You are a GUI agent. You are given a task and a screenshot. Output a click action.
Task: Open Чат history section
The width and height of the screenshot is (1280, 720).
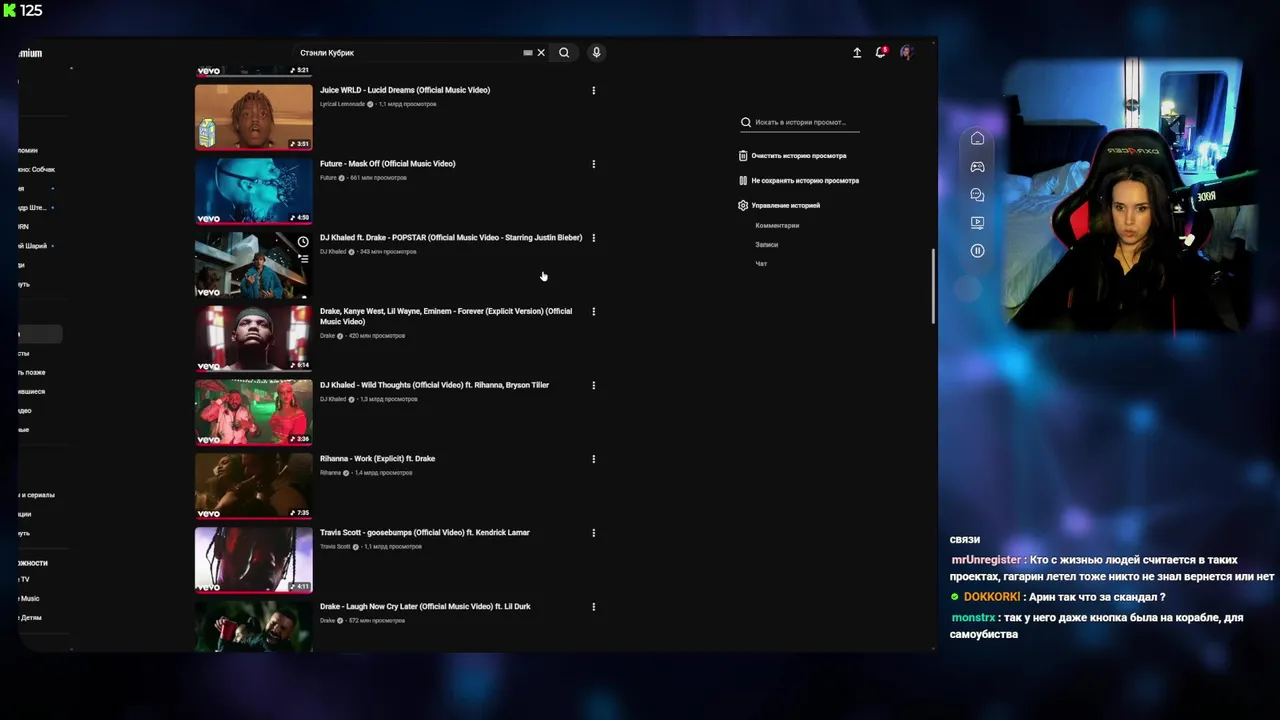(761, 263)
